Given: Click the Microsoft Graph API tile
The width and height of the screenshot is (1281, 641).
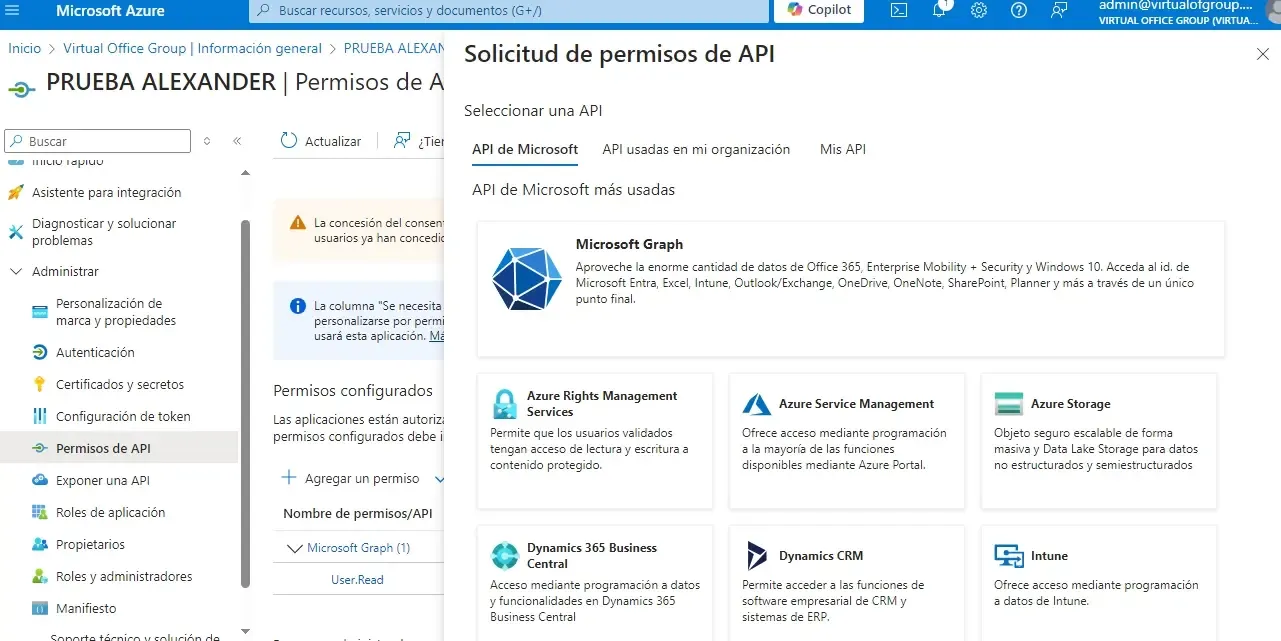Looking at the screenshot, I should 850,288.
